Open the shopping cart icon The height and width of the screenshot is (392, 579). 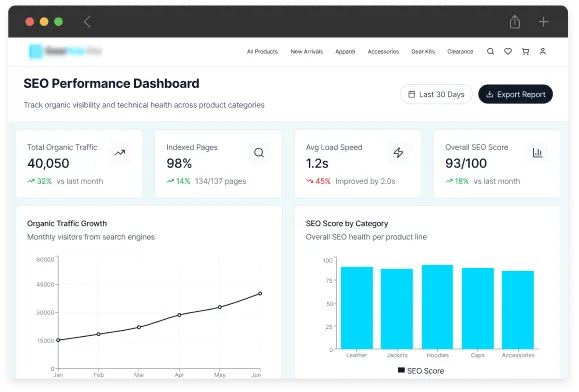525,51
